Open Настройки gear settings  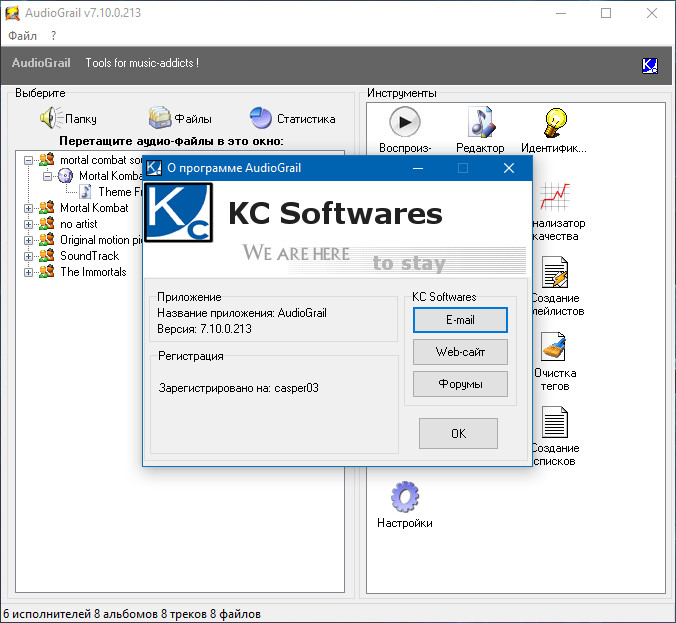(405, 504)
